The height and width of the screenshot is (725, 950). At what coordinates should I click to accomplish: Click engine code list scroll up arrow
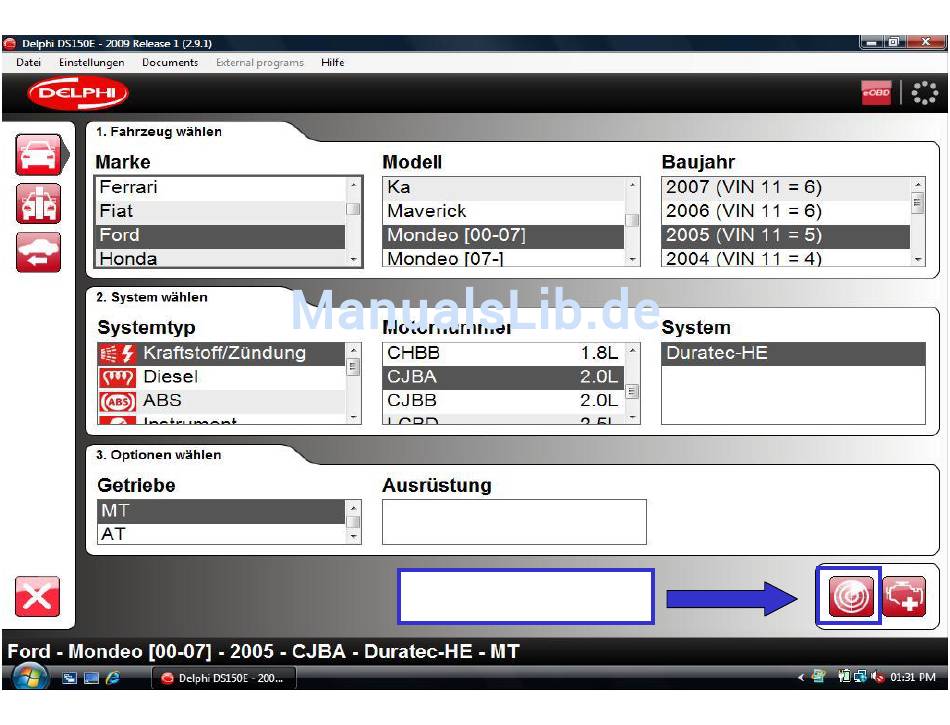point(632,350)
